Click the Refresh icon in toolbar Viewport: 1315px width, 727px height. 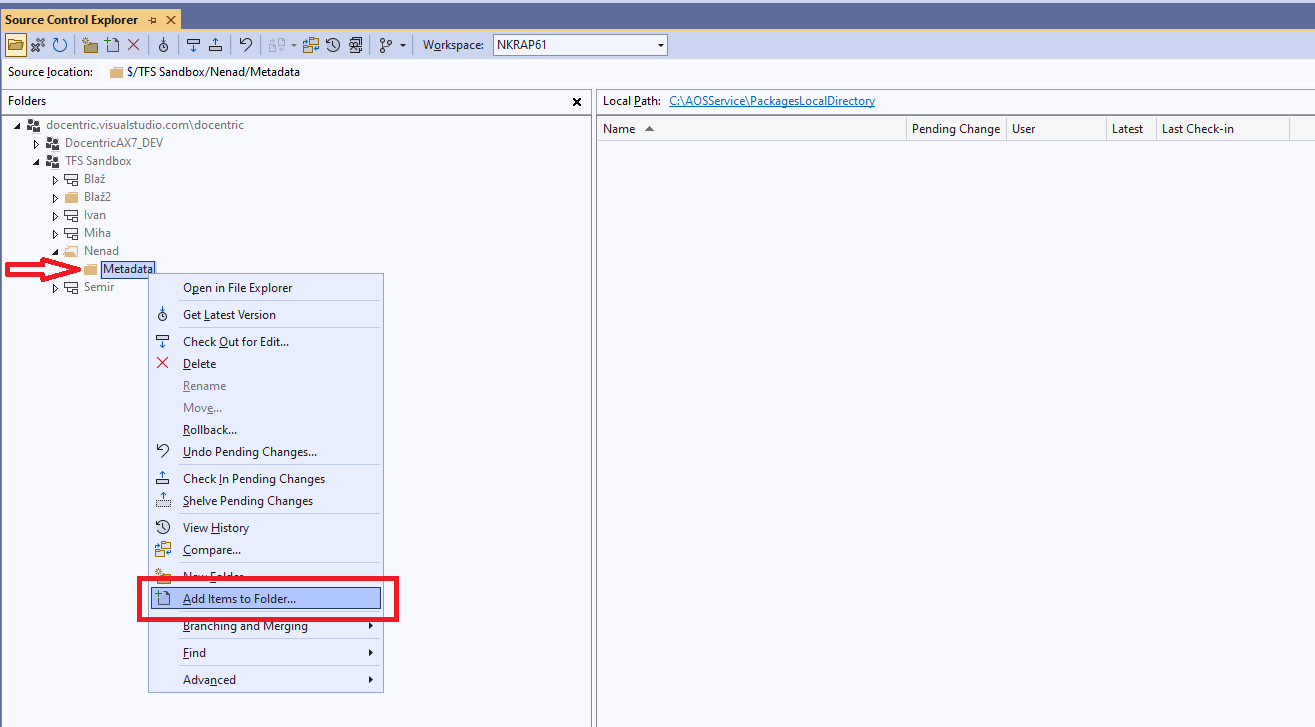point(60,45)
